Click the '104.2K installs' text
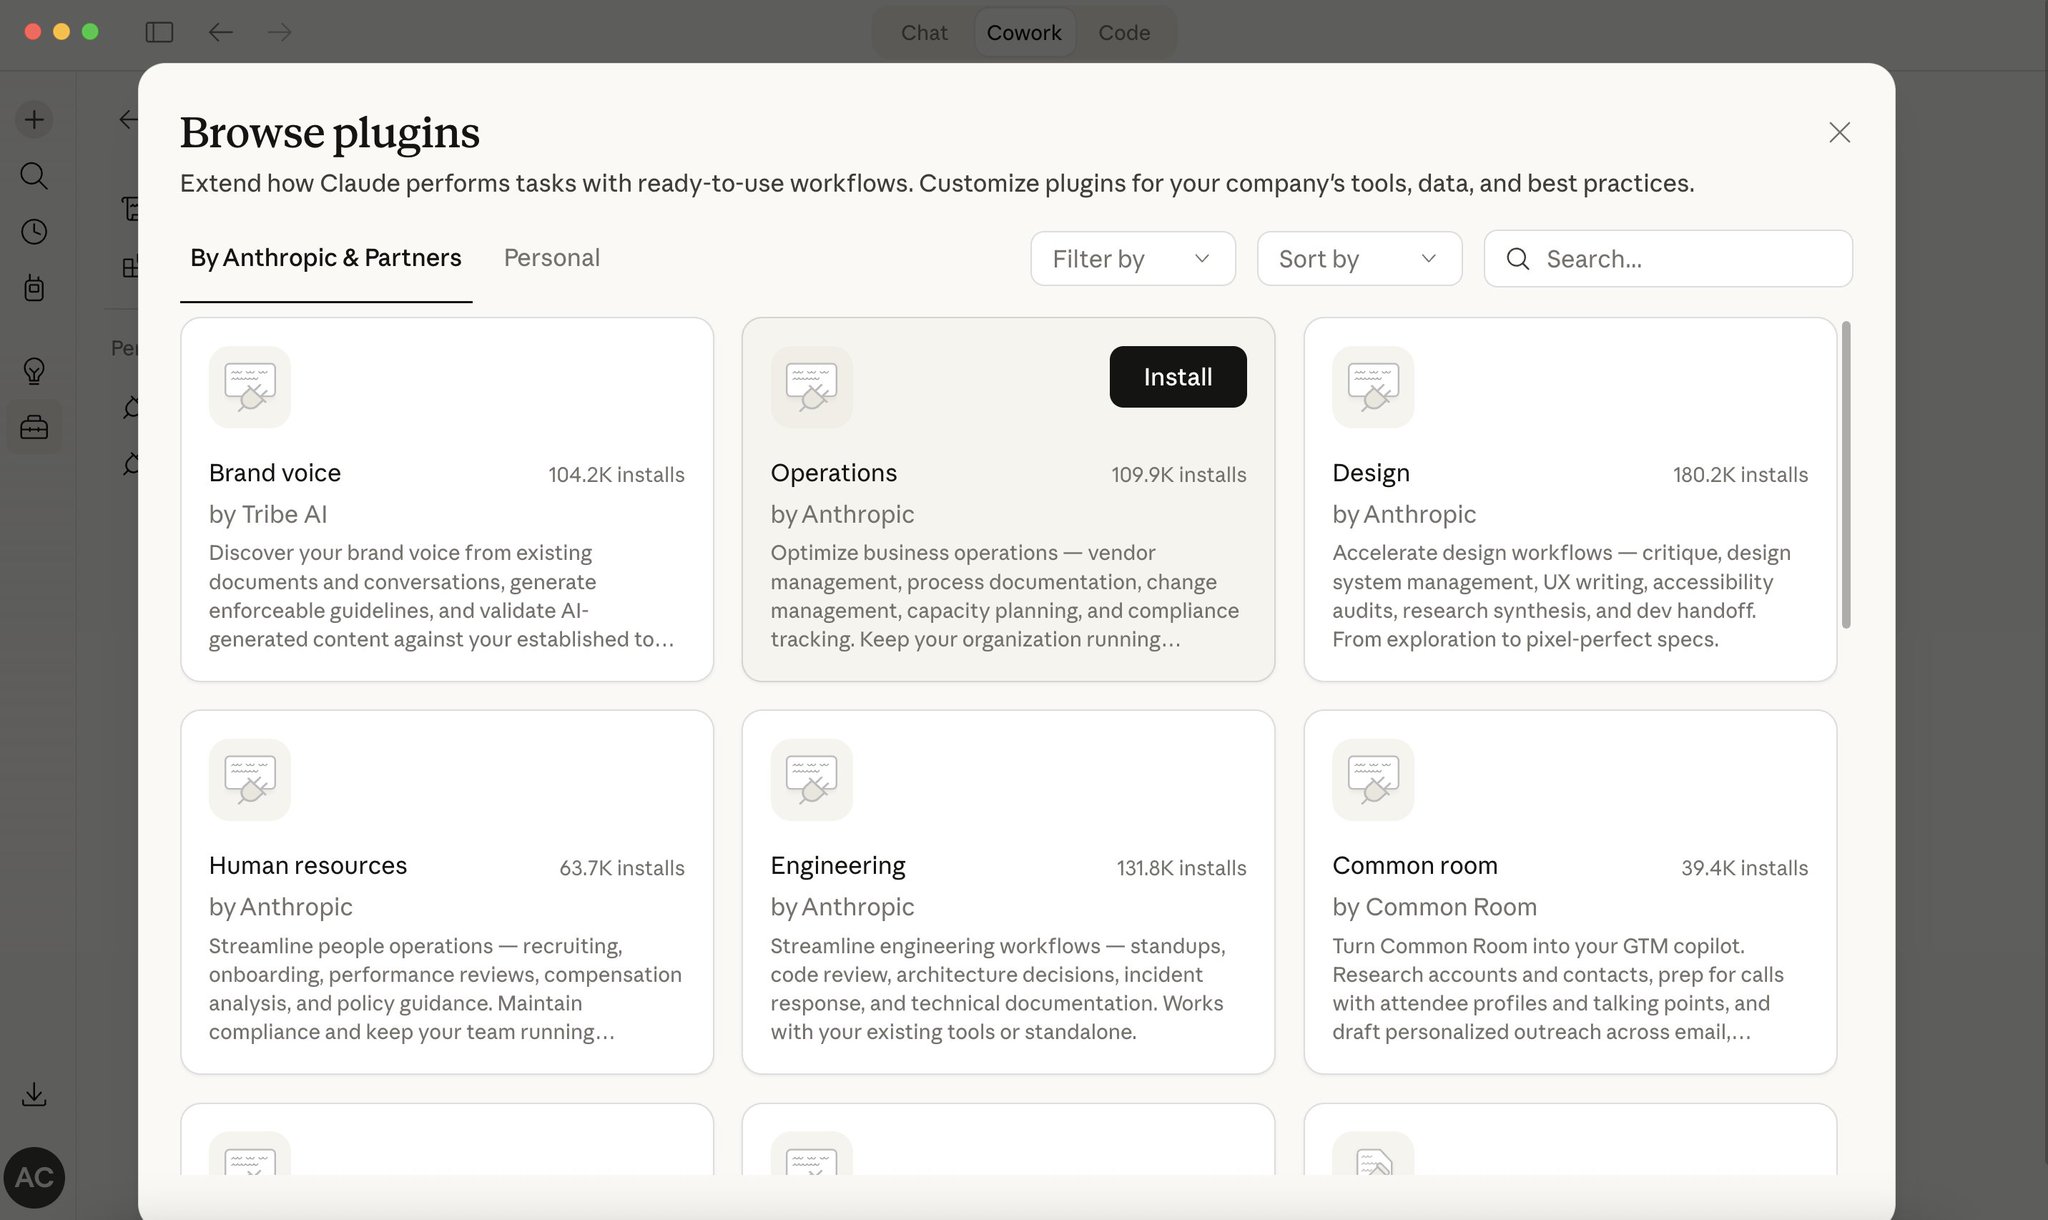This screenshot has height=1220, width=2048. pyautogui.click(x=616, y=475)
